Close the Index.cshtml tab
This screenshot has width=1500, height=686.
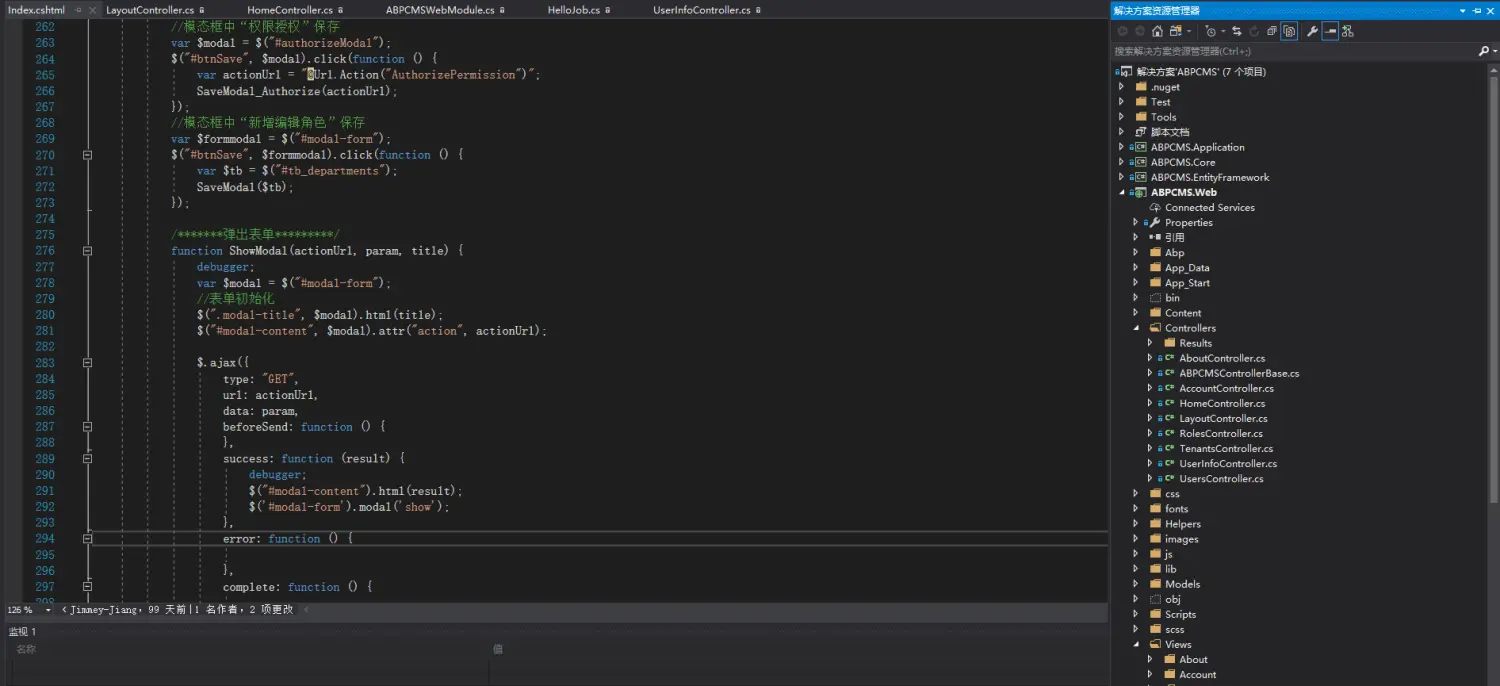93,10
